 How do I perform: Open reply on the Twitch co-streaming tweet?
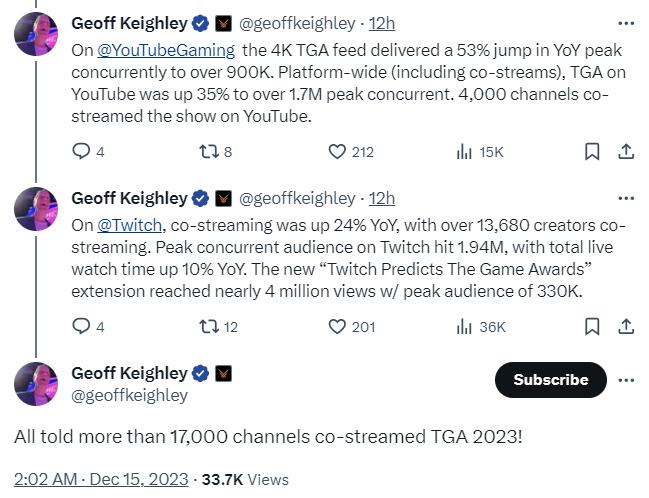pyautogui.click(x=82, y=326)
